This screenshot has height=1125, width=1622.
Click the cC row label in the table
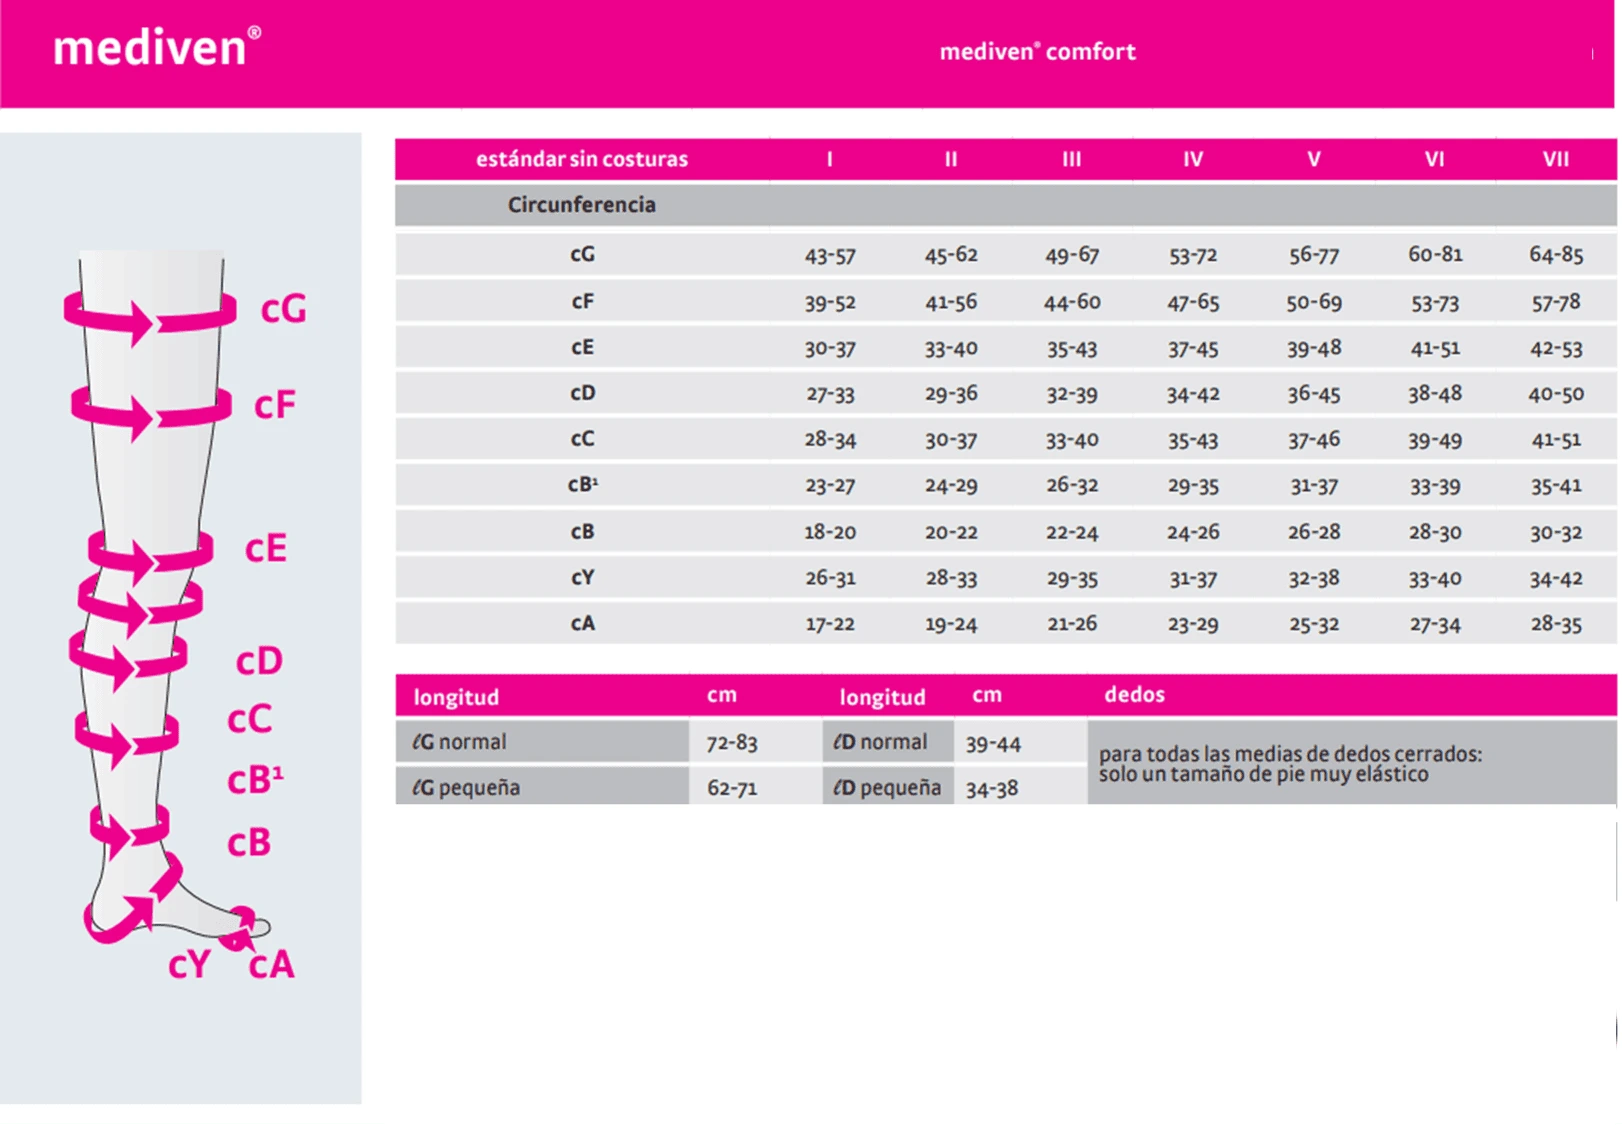(x=583, y=439)
